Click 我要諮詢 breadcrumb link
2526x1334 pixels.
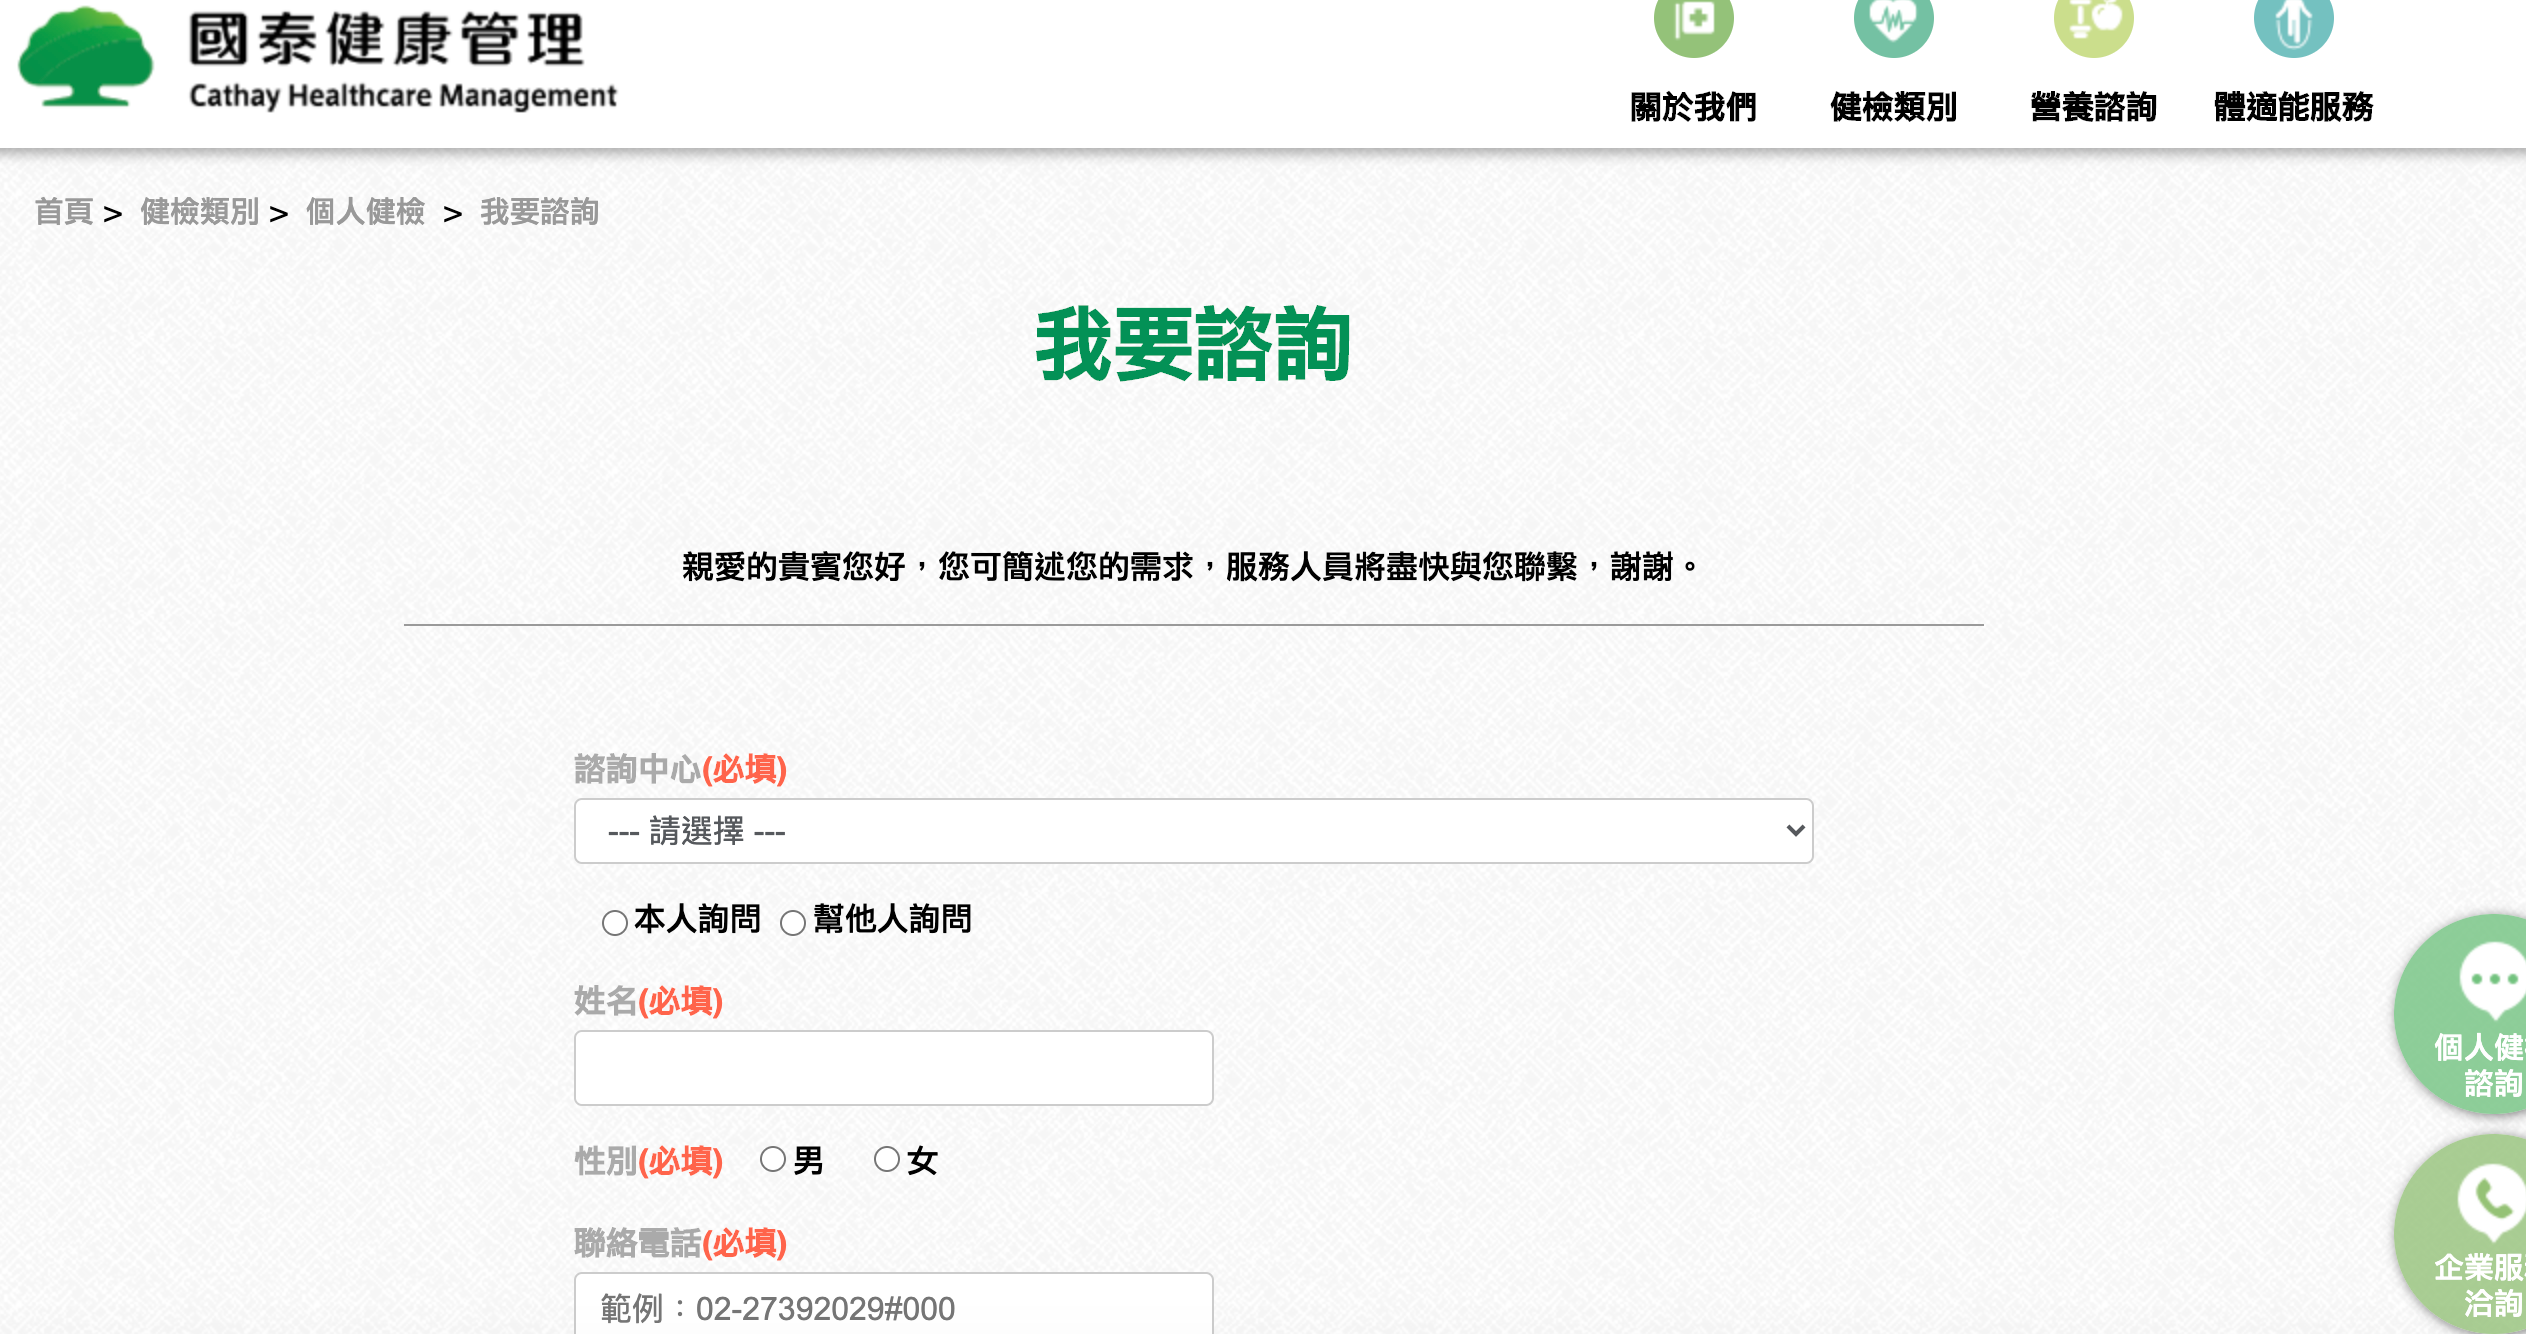pyautogui.click(x=539, y=212)
